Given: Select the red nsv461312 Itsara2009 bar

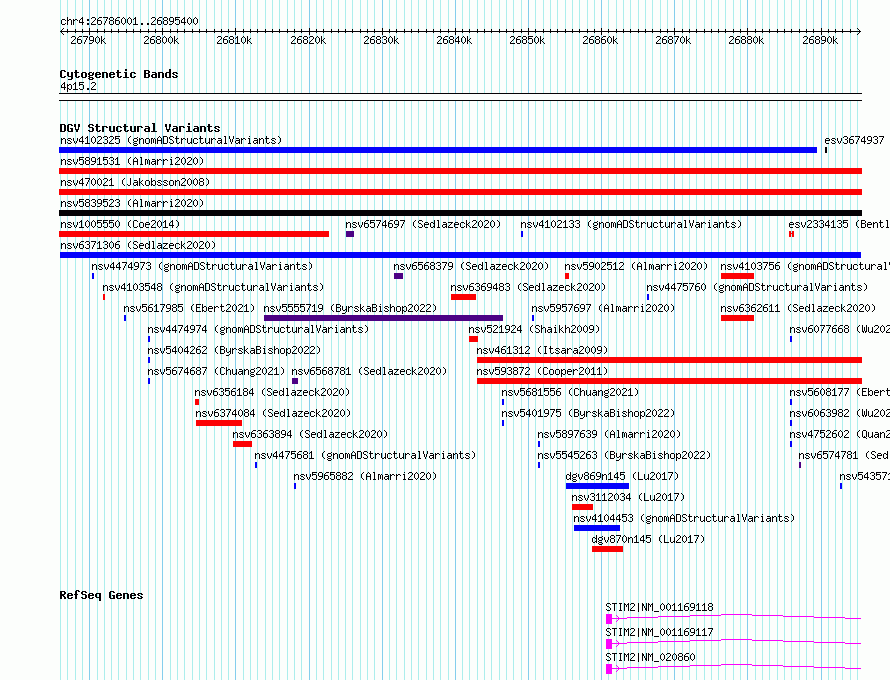Looking at the screenshot, I should [669, 360].
